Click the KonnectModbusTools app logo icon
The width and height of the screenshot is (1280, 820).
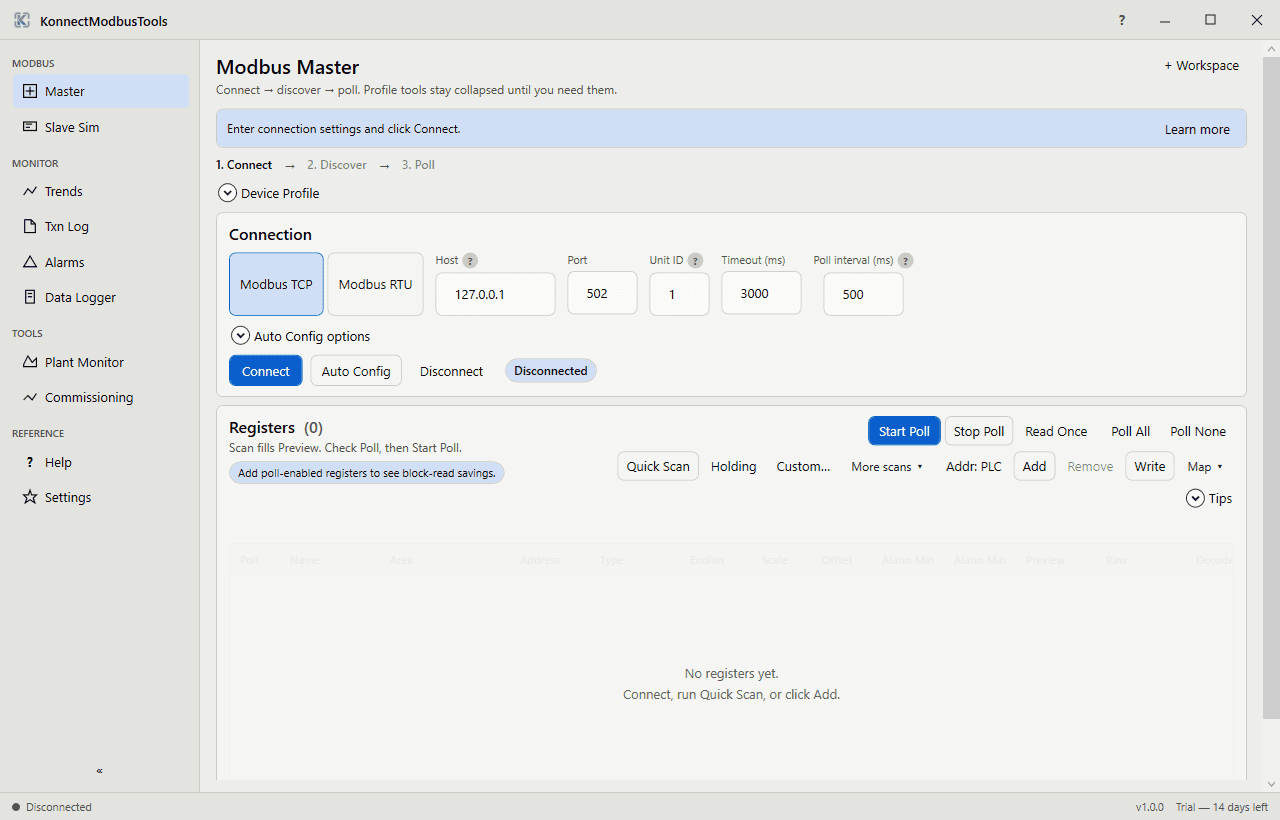22,20
